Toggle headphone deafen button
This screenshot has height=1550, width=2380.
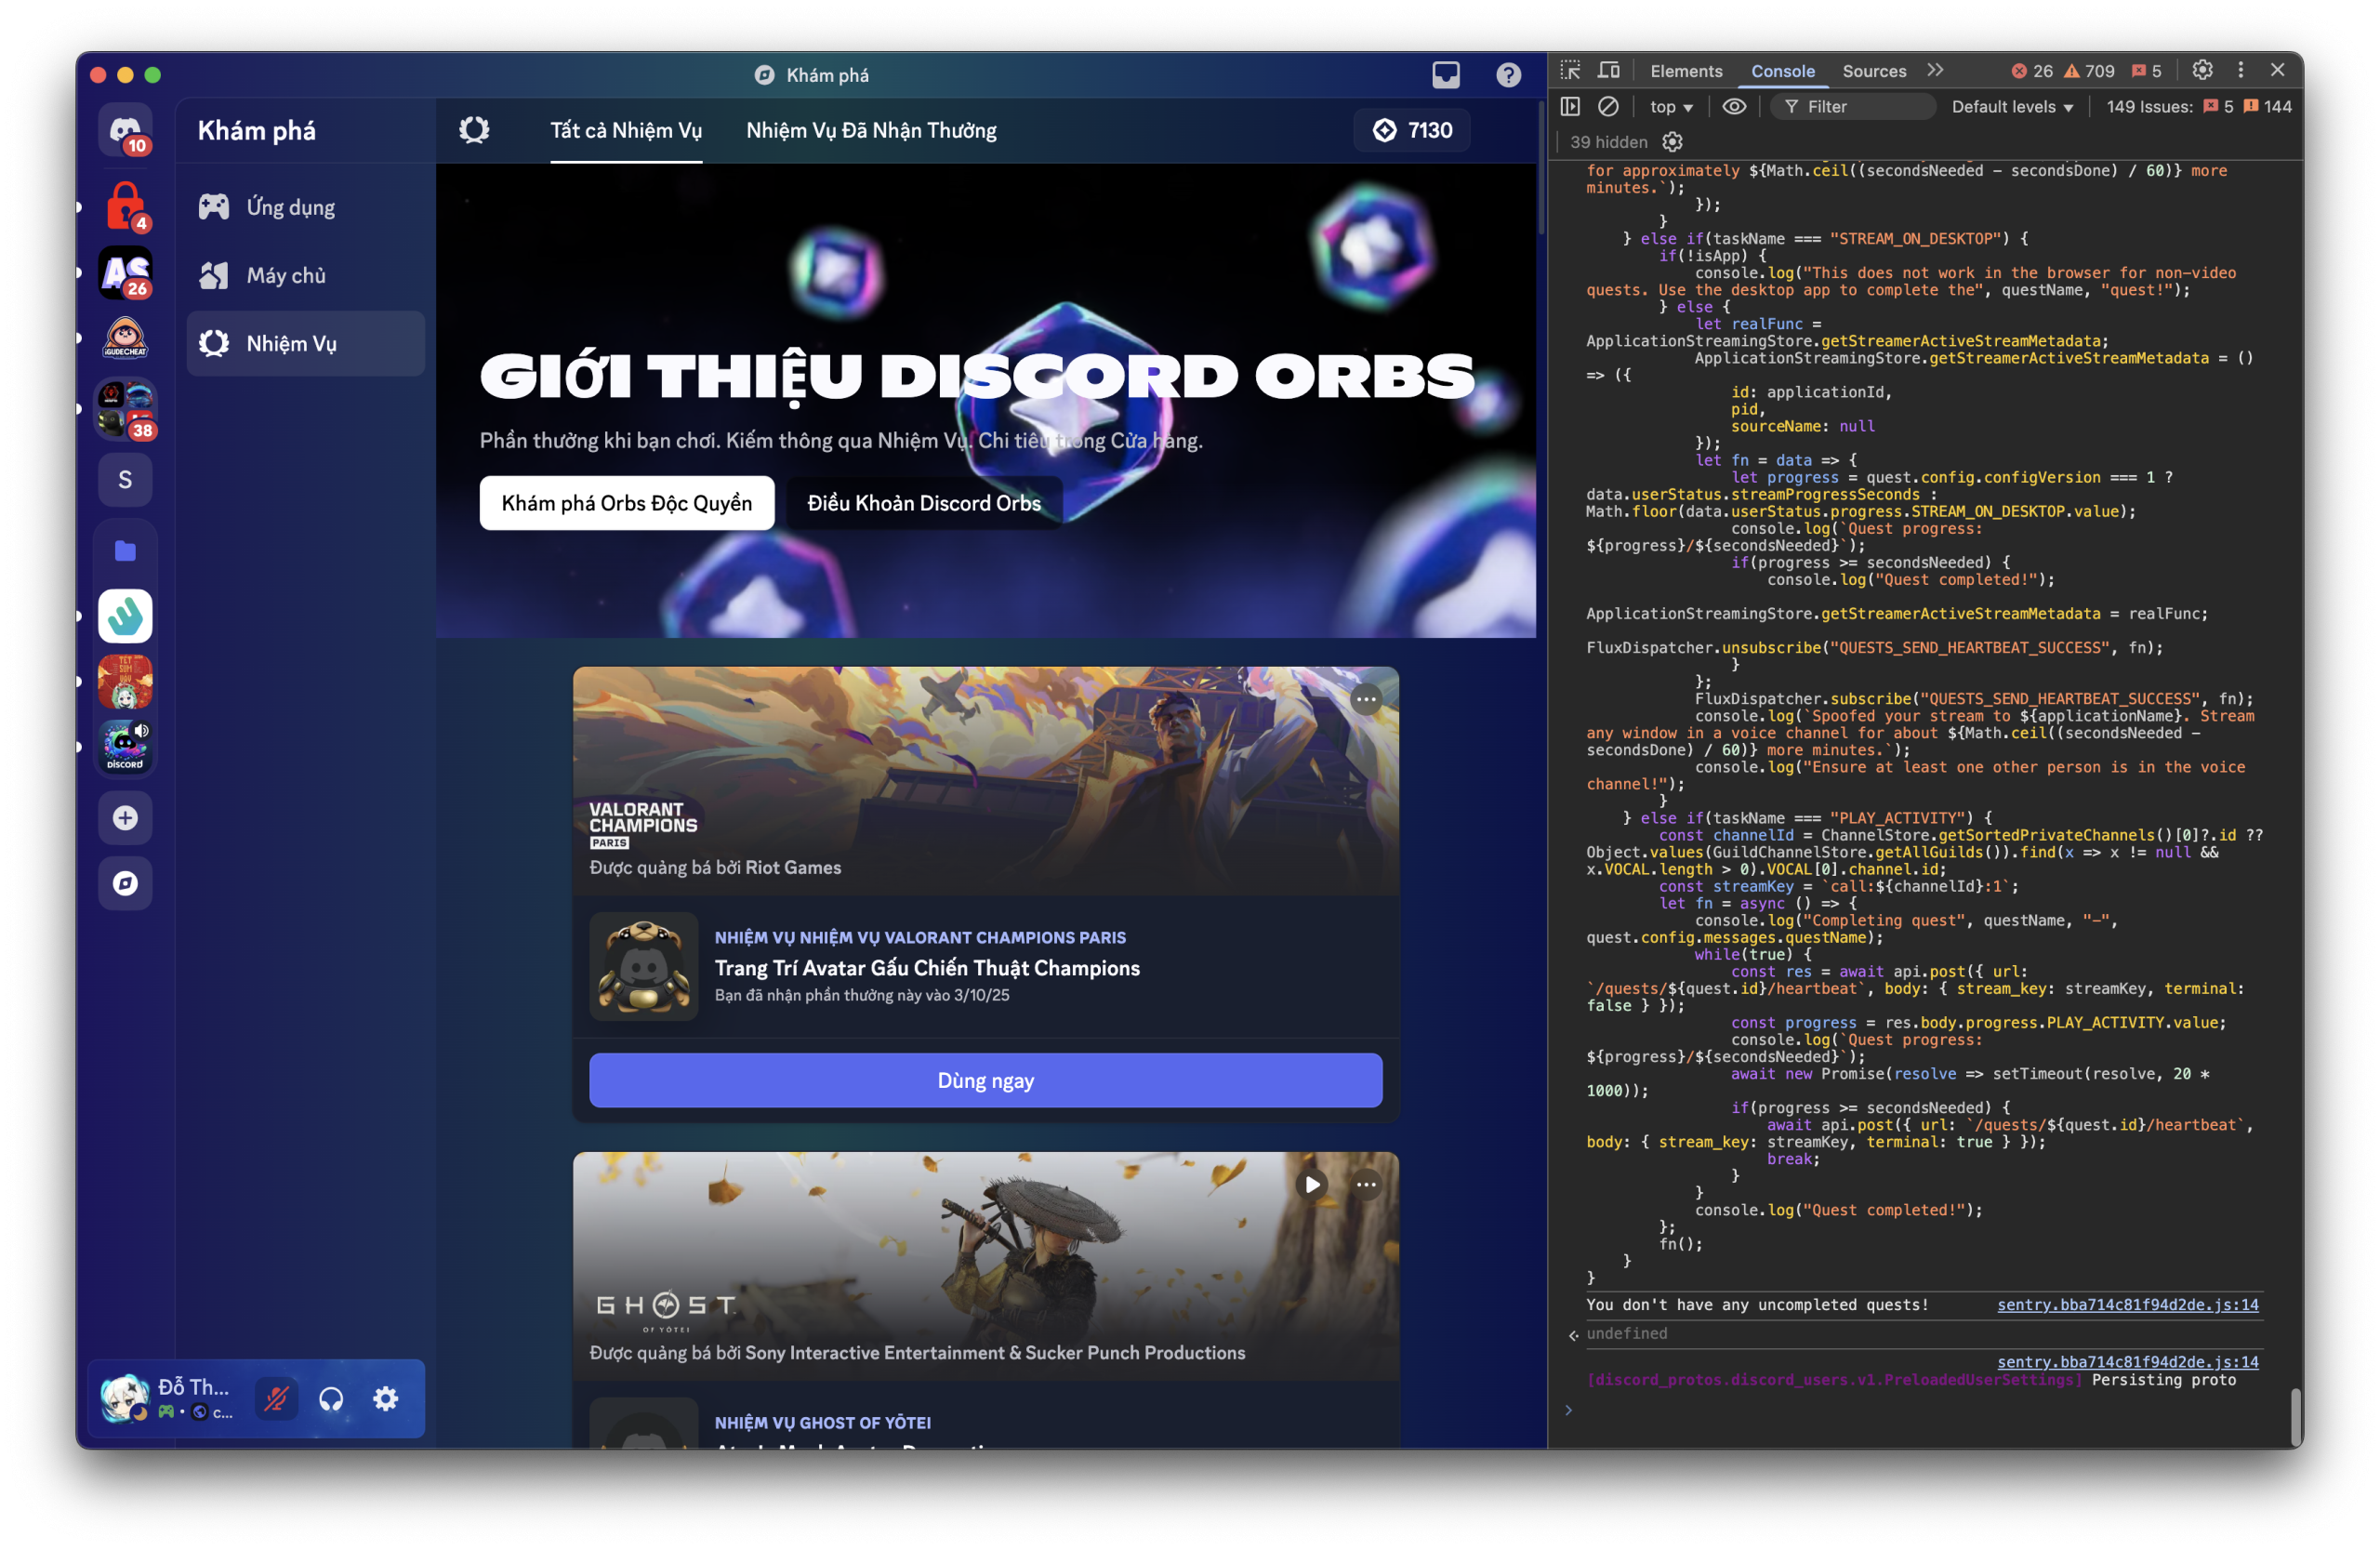[x=331, y=1398]
